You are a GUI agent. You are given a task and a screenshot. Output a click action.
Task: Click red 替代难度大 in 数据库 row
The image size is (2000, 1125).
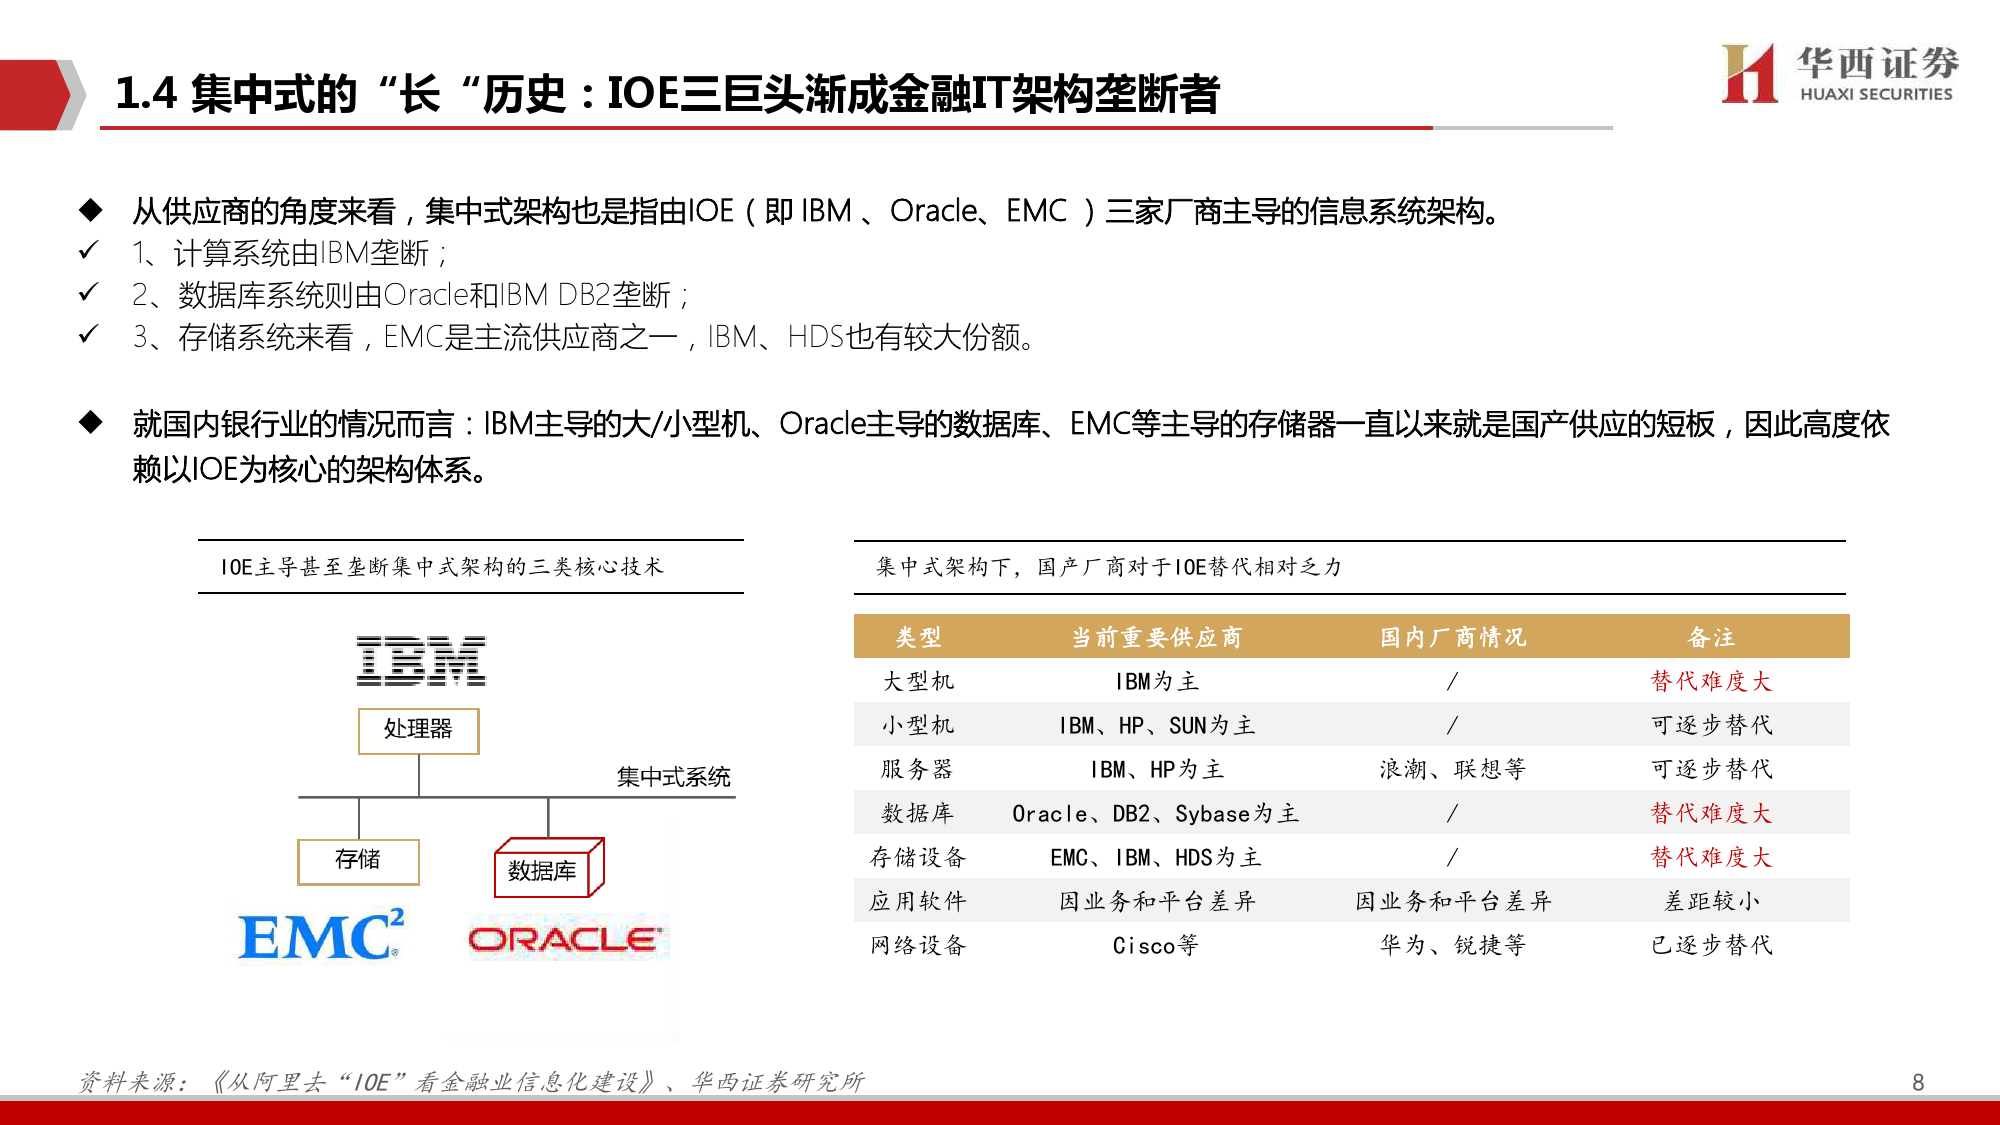click(1711, 813)
